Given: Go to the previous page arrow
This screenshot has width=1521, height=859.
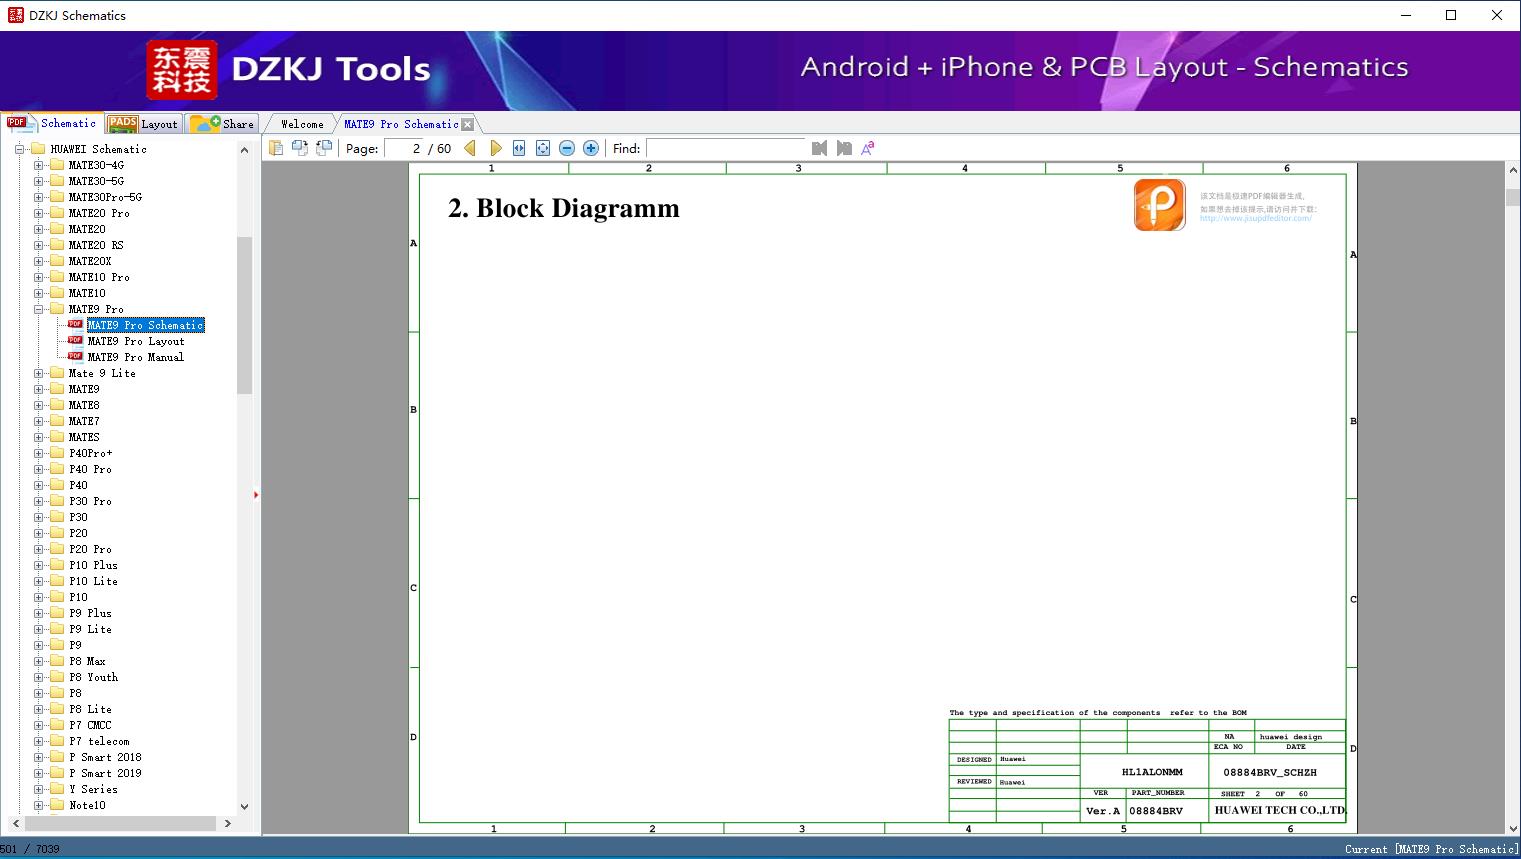Looking at the screenshot, I should point(470,148).
